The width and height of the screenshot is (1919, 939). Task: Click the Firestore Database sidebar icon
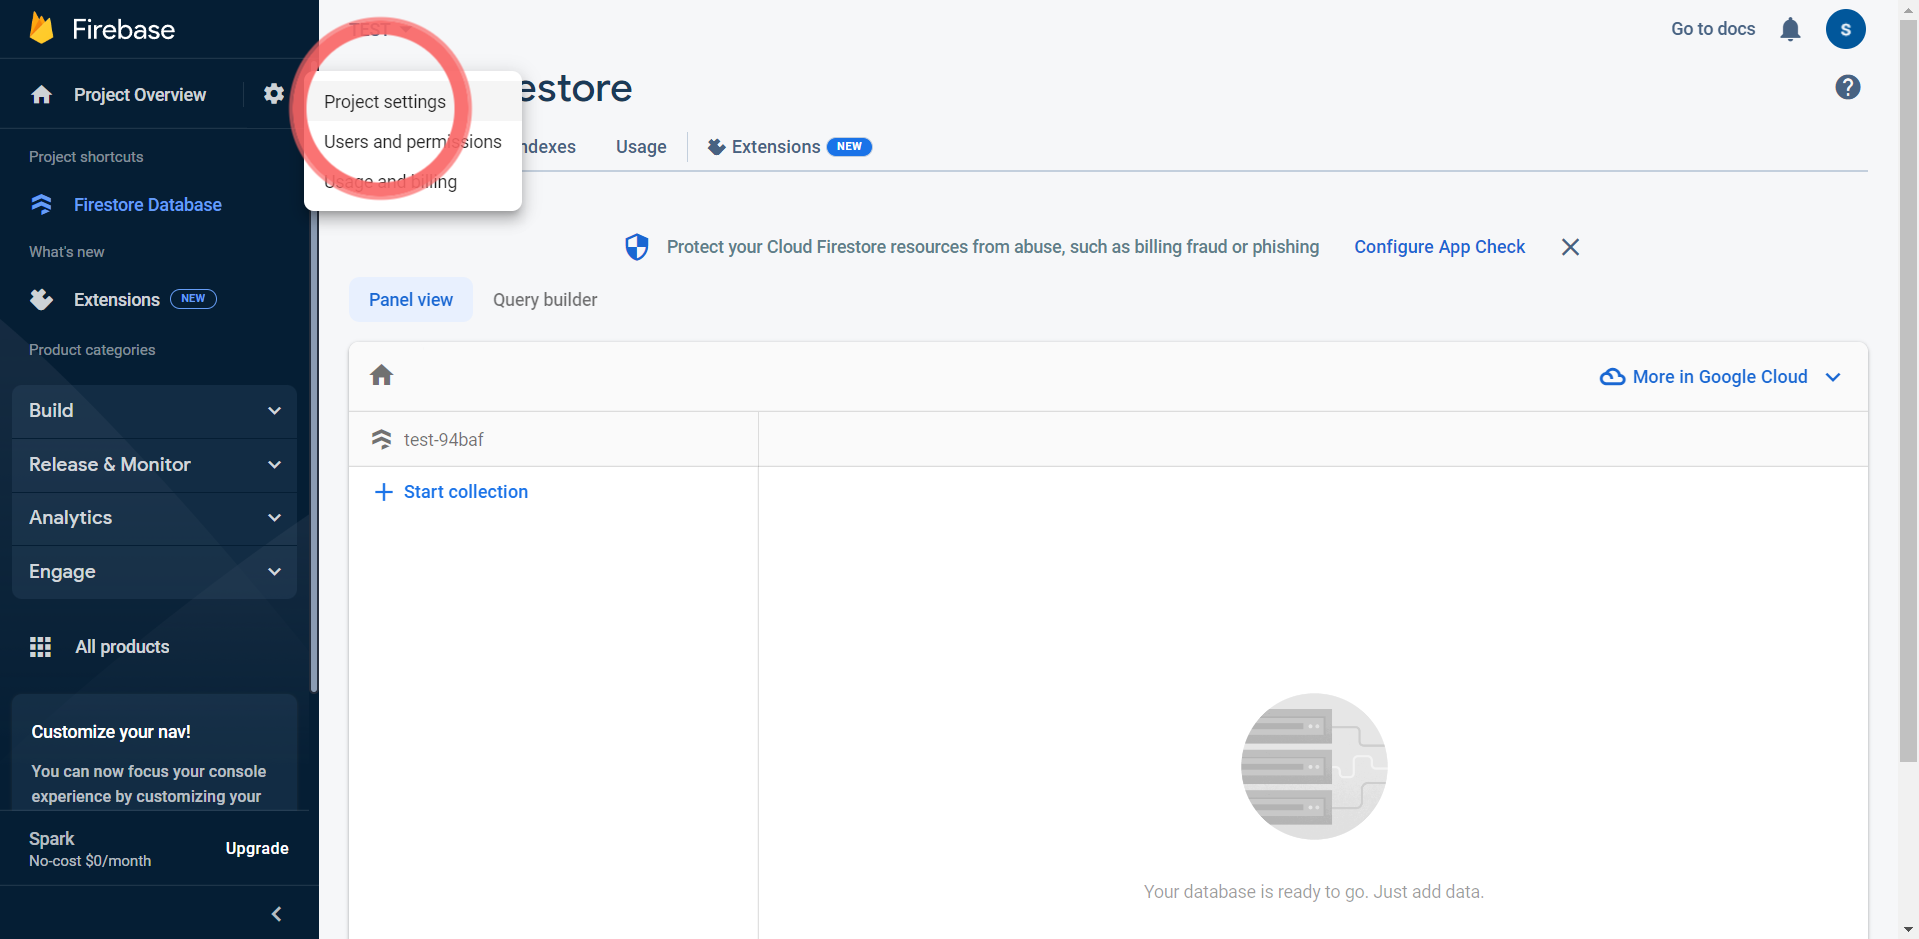pos(41,205)
